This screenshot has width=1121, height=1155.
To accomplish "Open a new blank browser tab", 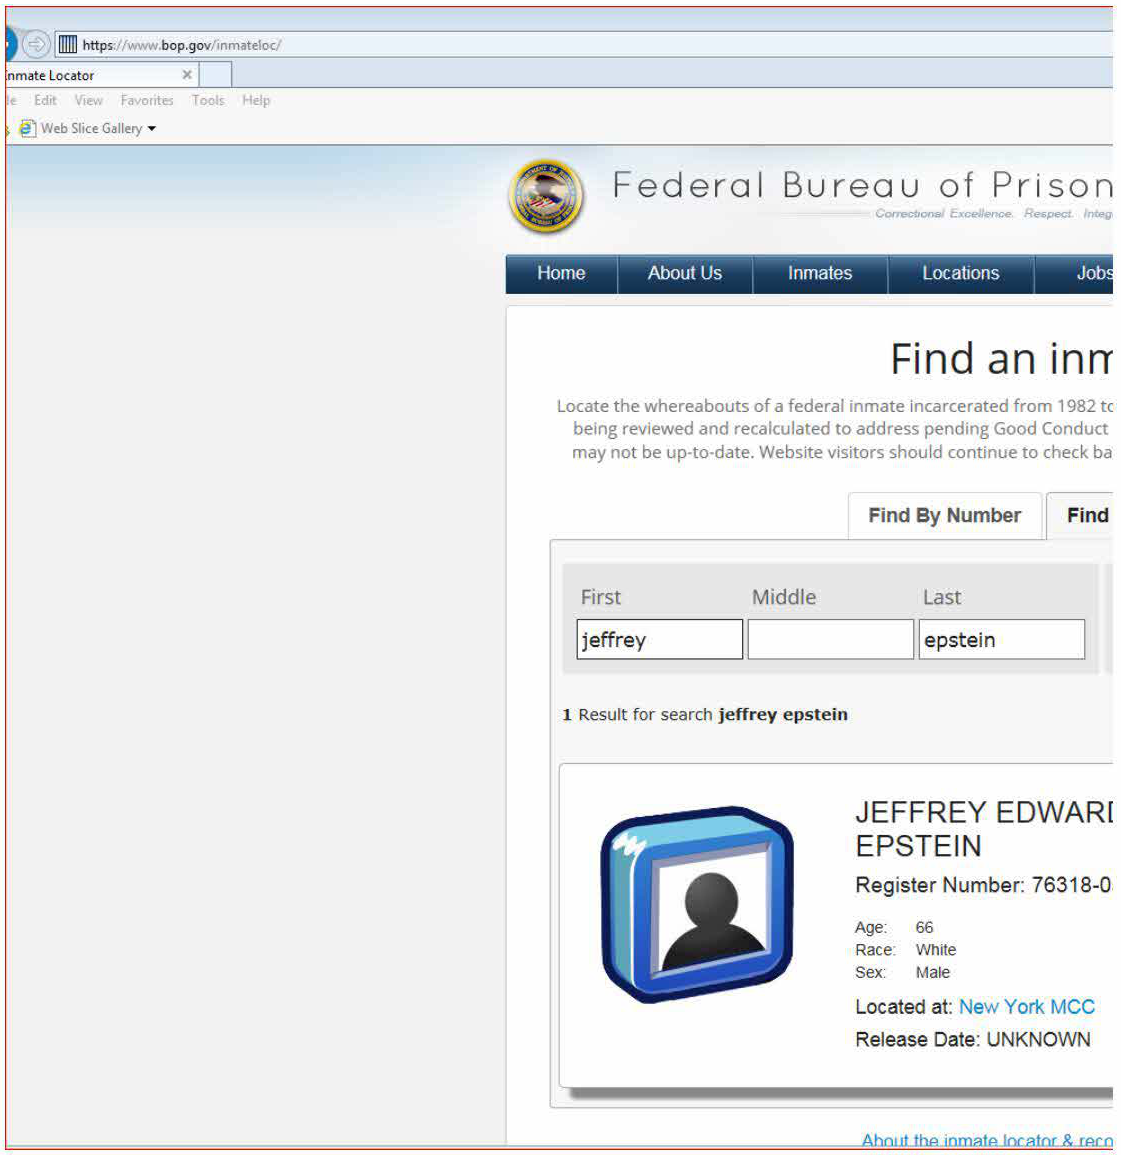I will pyautogui.click(x=215, y=75).
